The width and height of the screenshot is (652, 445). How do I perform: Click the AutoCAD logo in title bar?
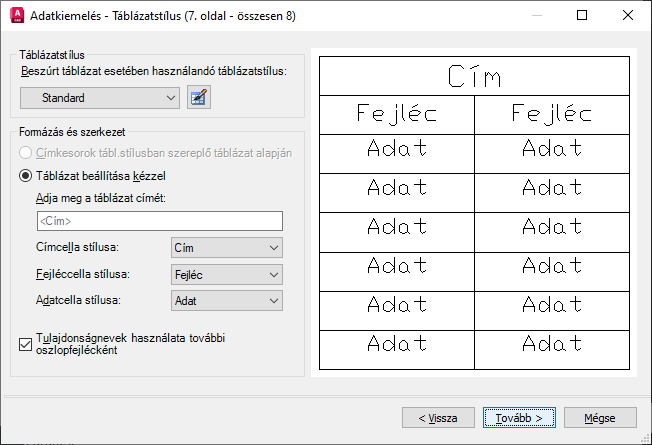(x=17, y=16)
